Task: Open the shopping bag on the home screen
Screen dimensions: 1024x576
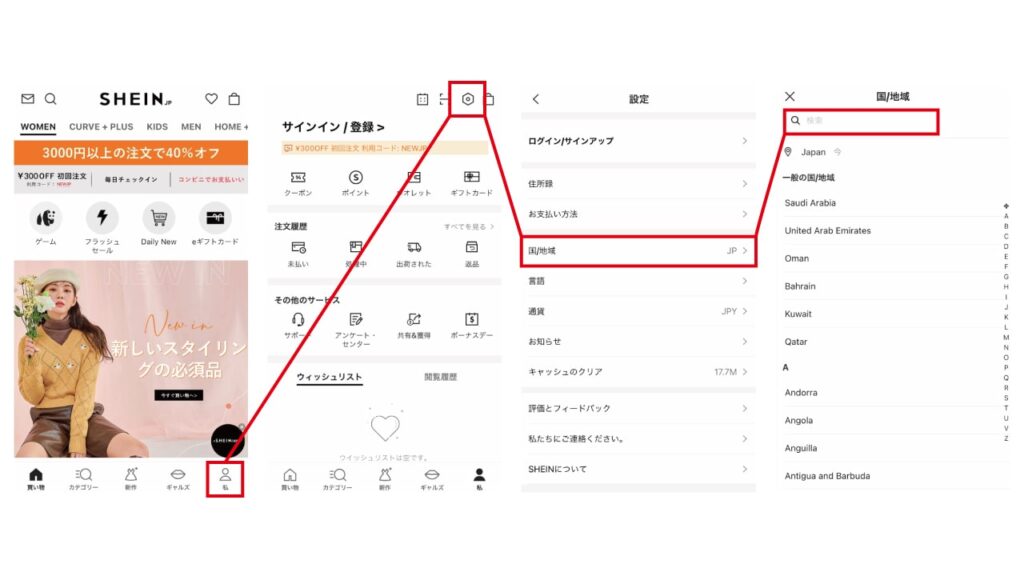Action: tap(234, 99)
